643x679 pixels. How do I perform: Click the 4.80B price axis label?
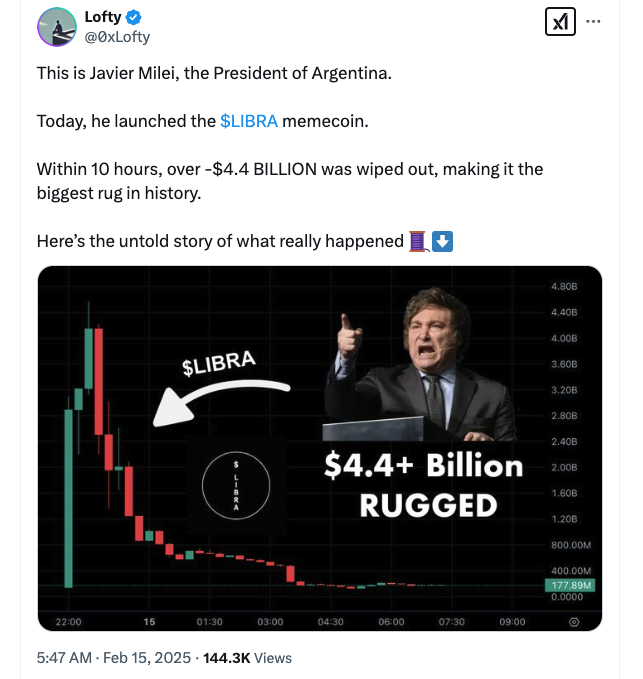565,286
